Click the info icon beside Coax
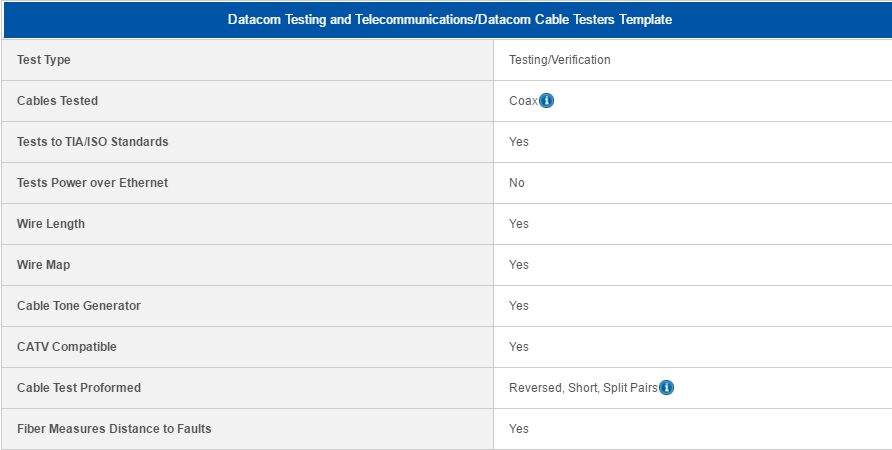Image resolution: width=892 pixels, height=450 pixels. tap(546, 101)
